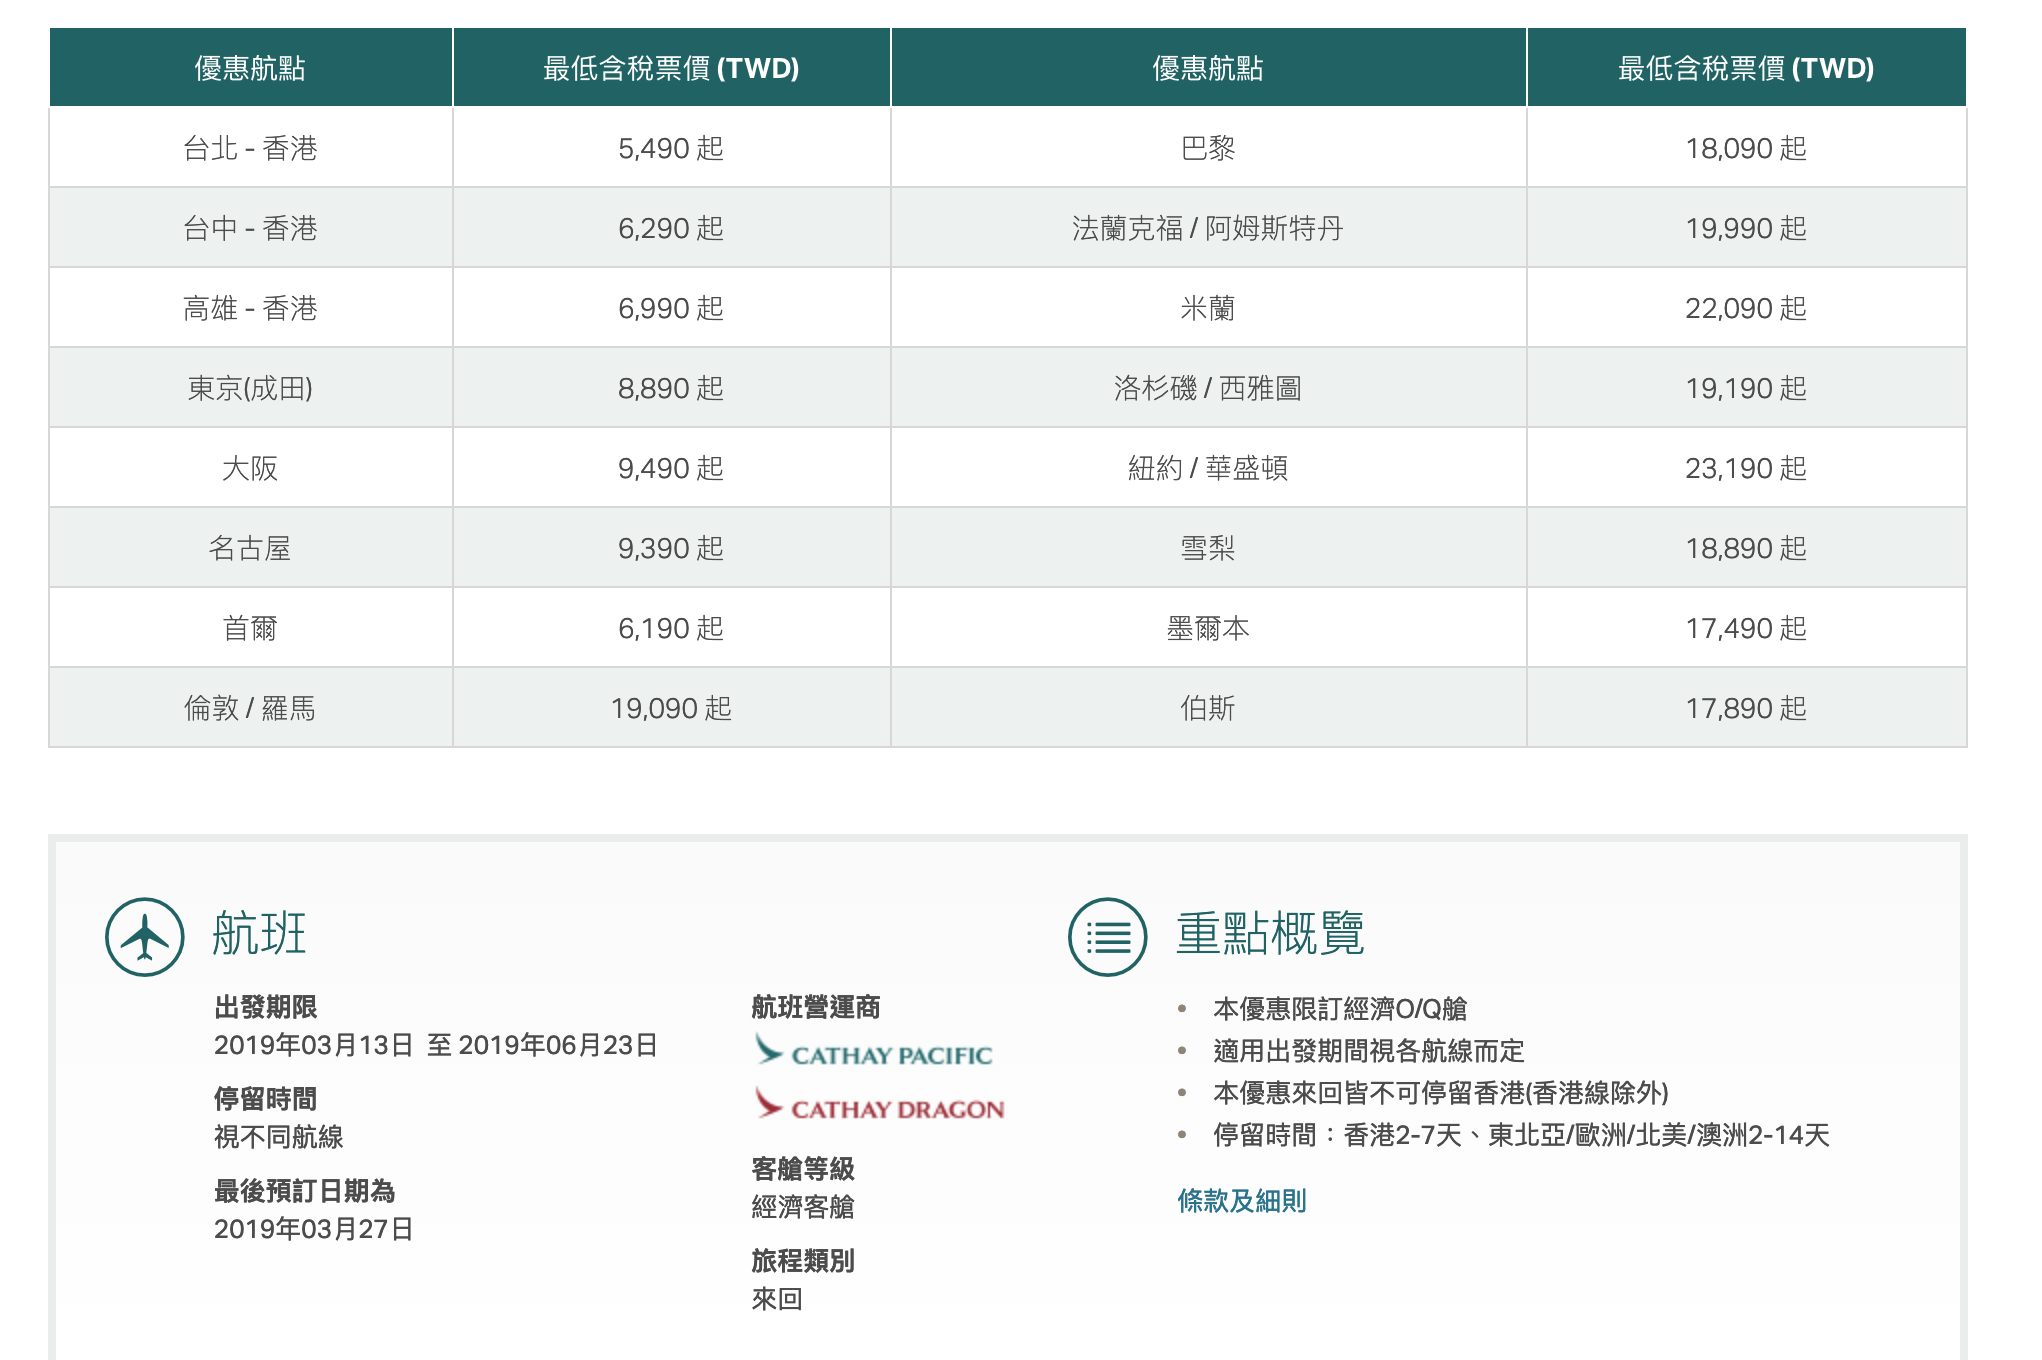This screenshot has height=1360, width=2042.
Task: Select the 倫敦 / 羅馬 destination cell
Action: [x=250, y=708]
